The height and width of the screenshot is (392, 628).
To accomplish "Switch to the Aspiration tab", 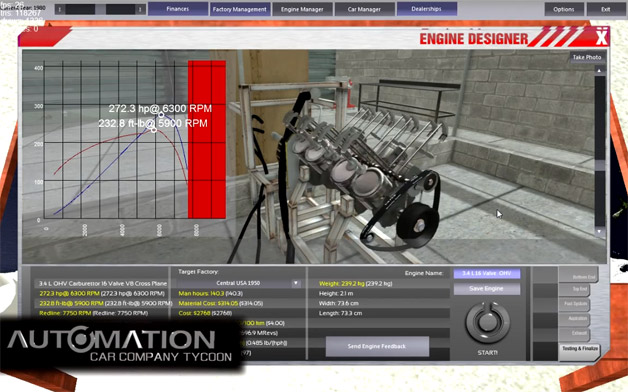I will pyautogui.click(x=575, y=319).
